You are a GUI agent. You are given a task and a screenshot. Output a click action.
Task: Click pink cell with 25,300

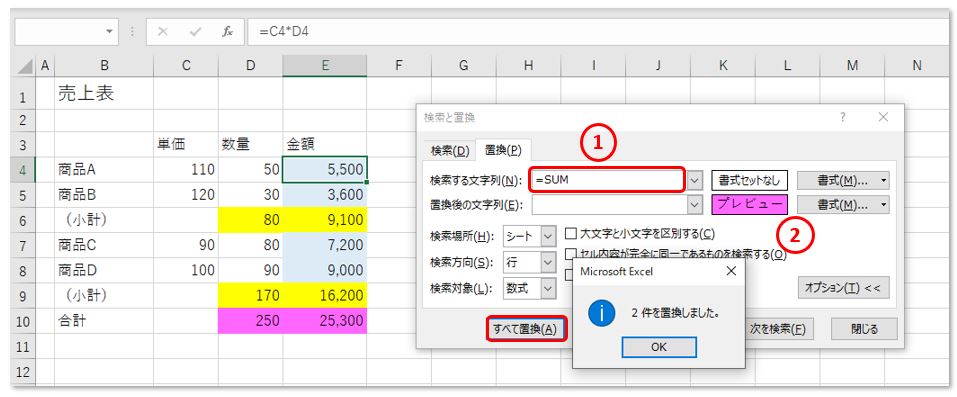[x=325, y=321]
